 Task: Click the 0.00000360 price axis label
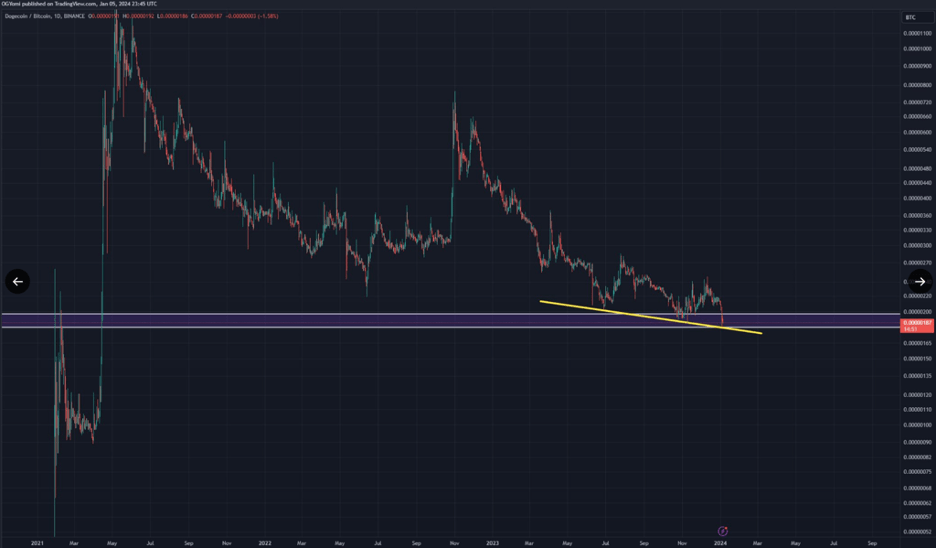[x=917, y=215]
